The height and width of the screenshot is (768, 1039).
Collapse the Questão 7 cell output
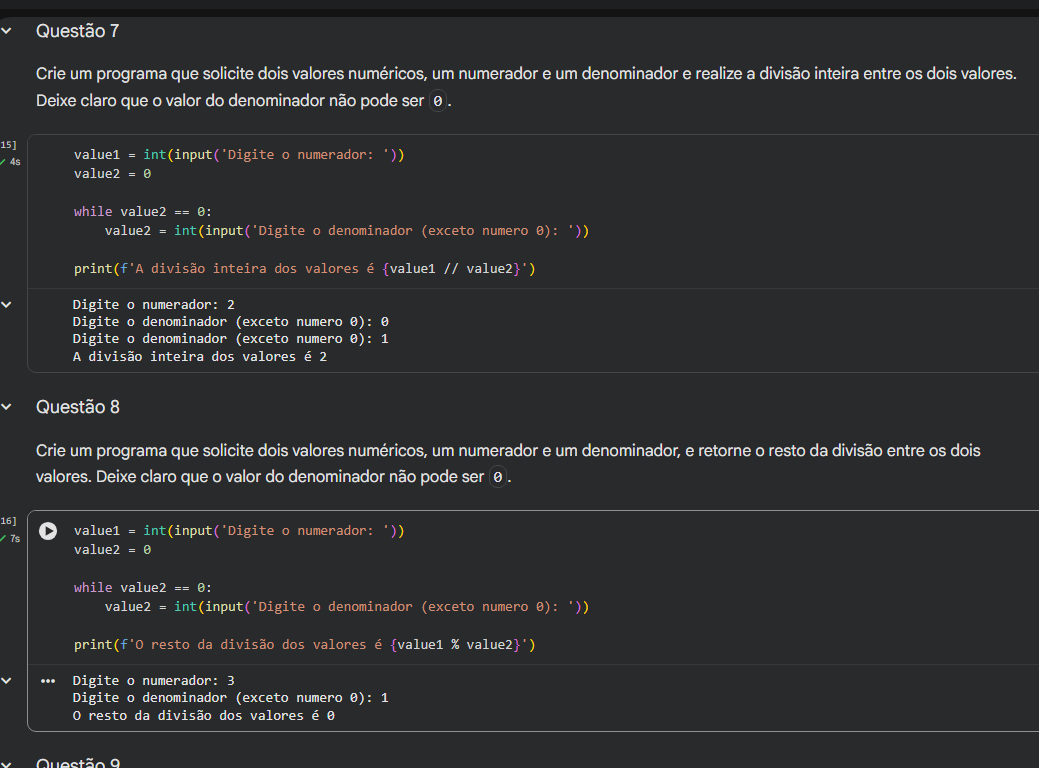tap(7, 305)
